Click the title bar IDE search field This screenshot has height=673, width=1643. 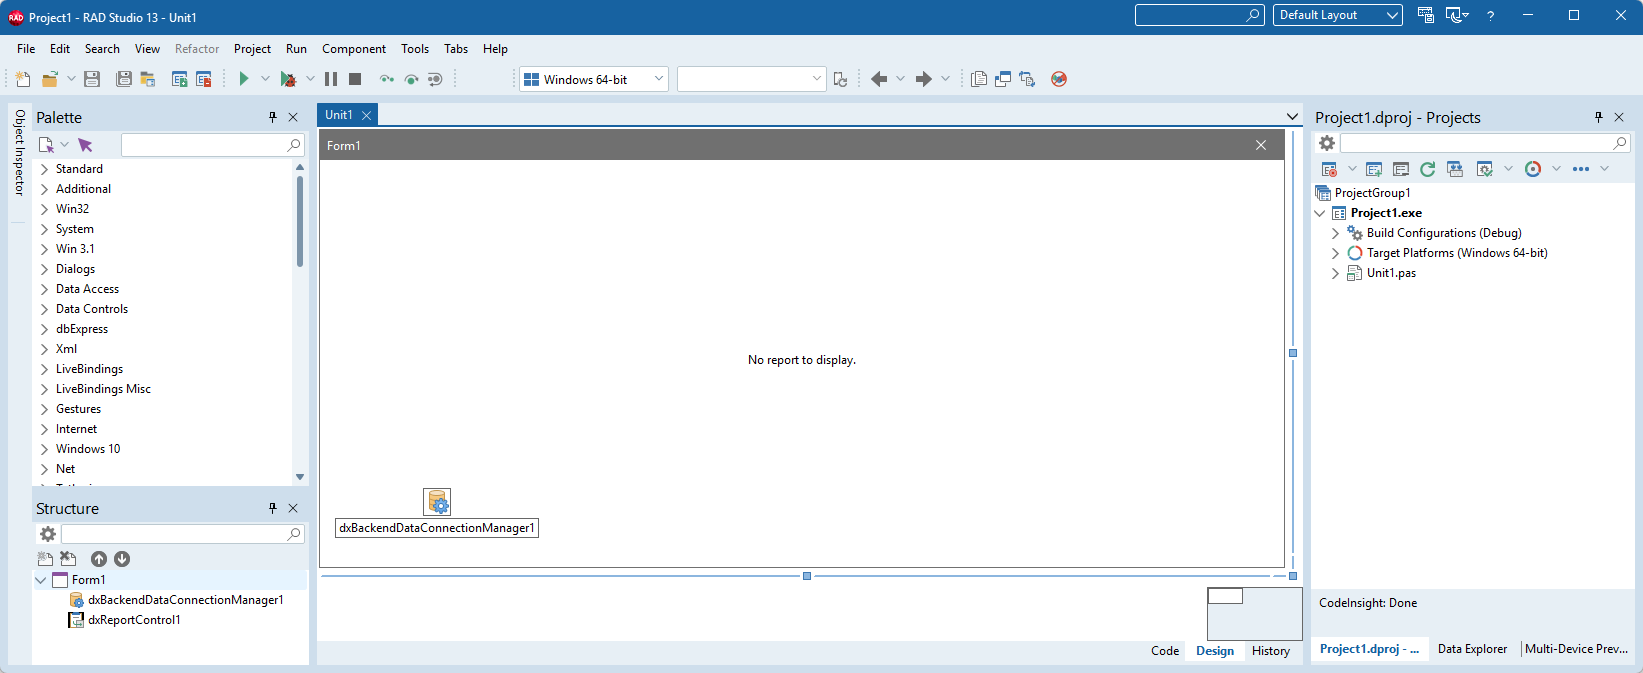click(1200, 15)
